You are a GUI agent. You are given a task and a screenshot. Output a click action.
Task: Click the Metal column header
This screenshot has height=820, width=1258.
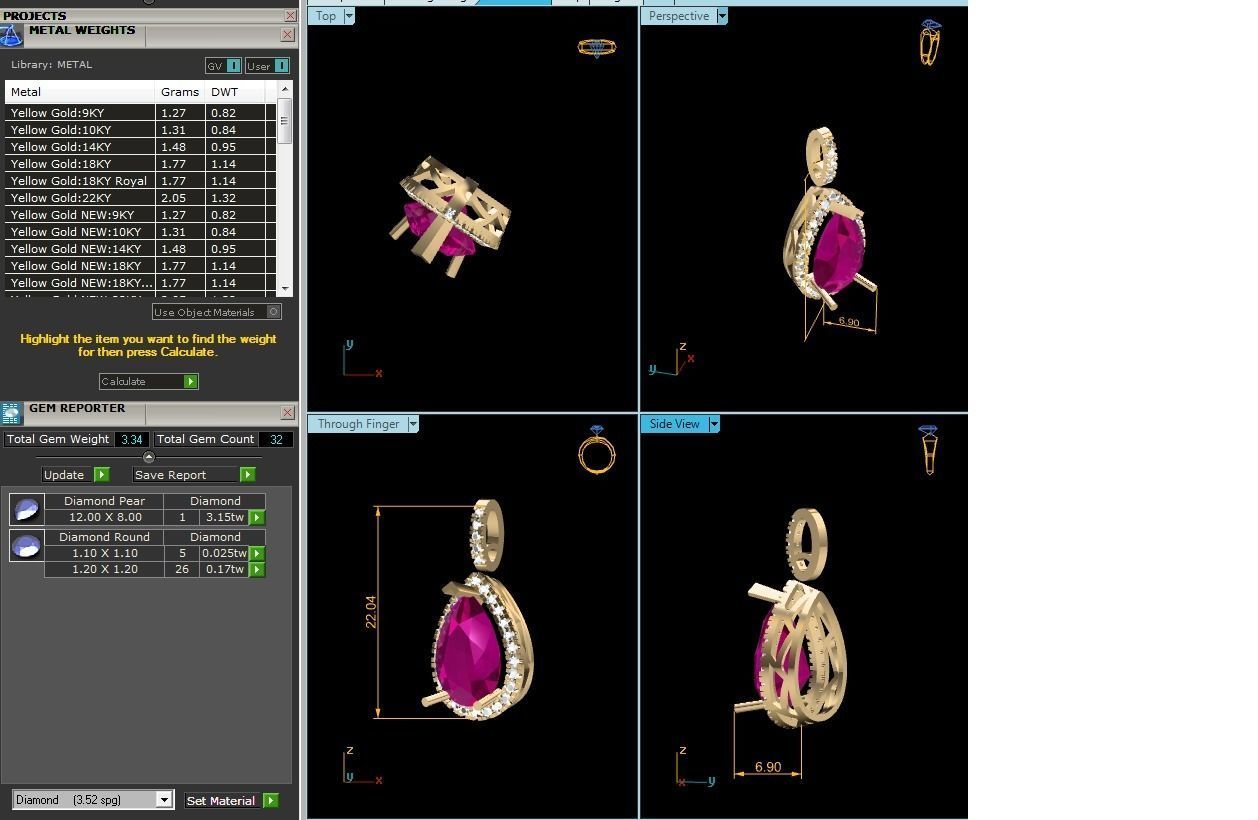80,92
